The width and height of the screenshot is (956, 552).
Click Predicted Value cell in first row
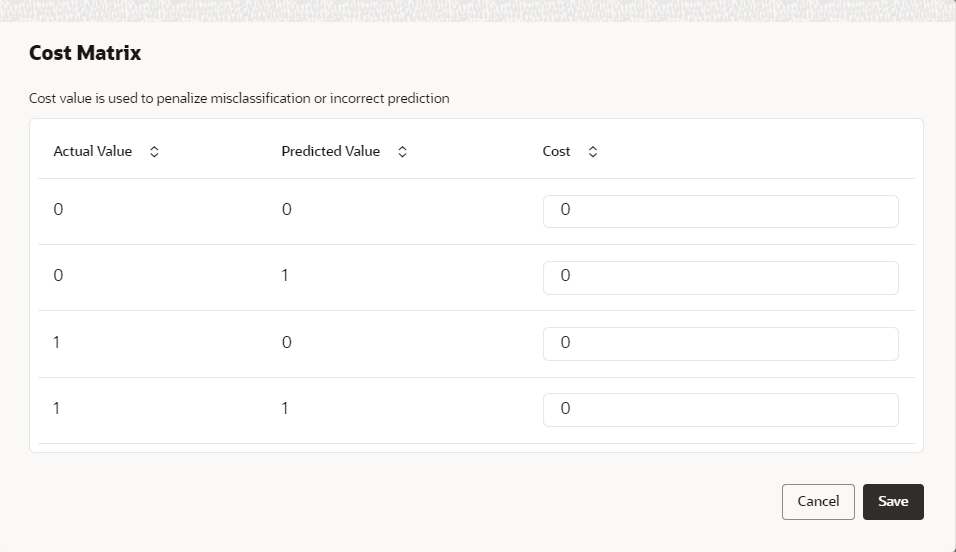click(x=287, y=210)
